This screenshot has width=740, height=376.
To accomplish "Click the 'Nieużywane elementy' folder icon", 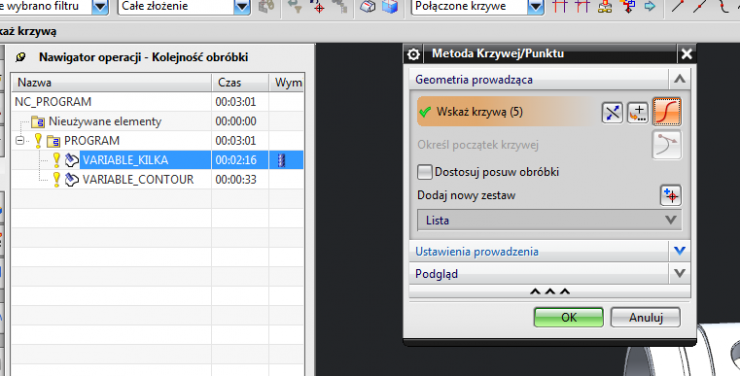I will coord(38,122).
